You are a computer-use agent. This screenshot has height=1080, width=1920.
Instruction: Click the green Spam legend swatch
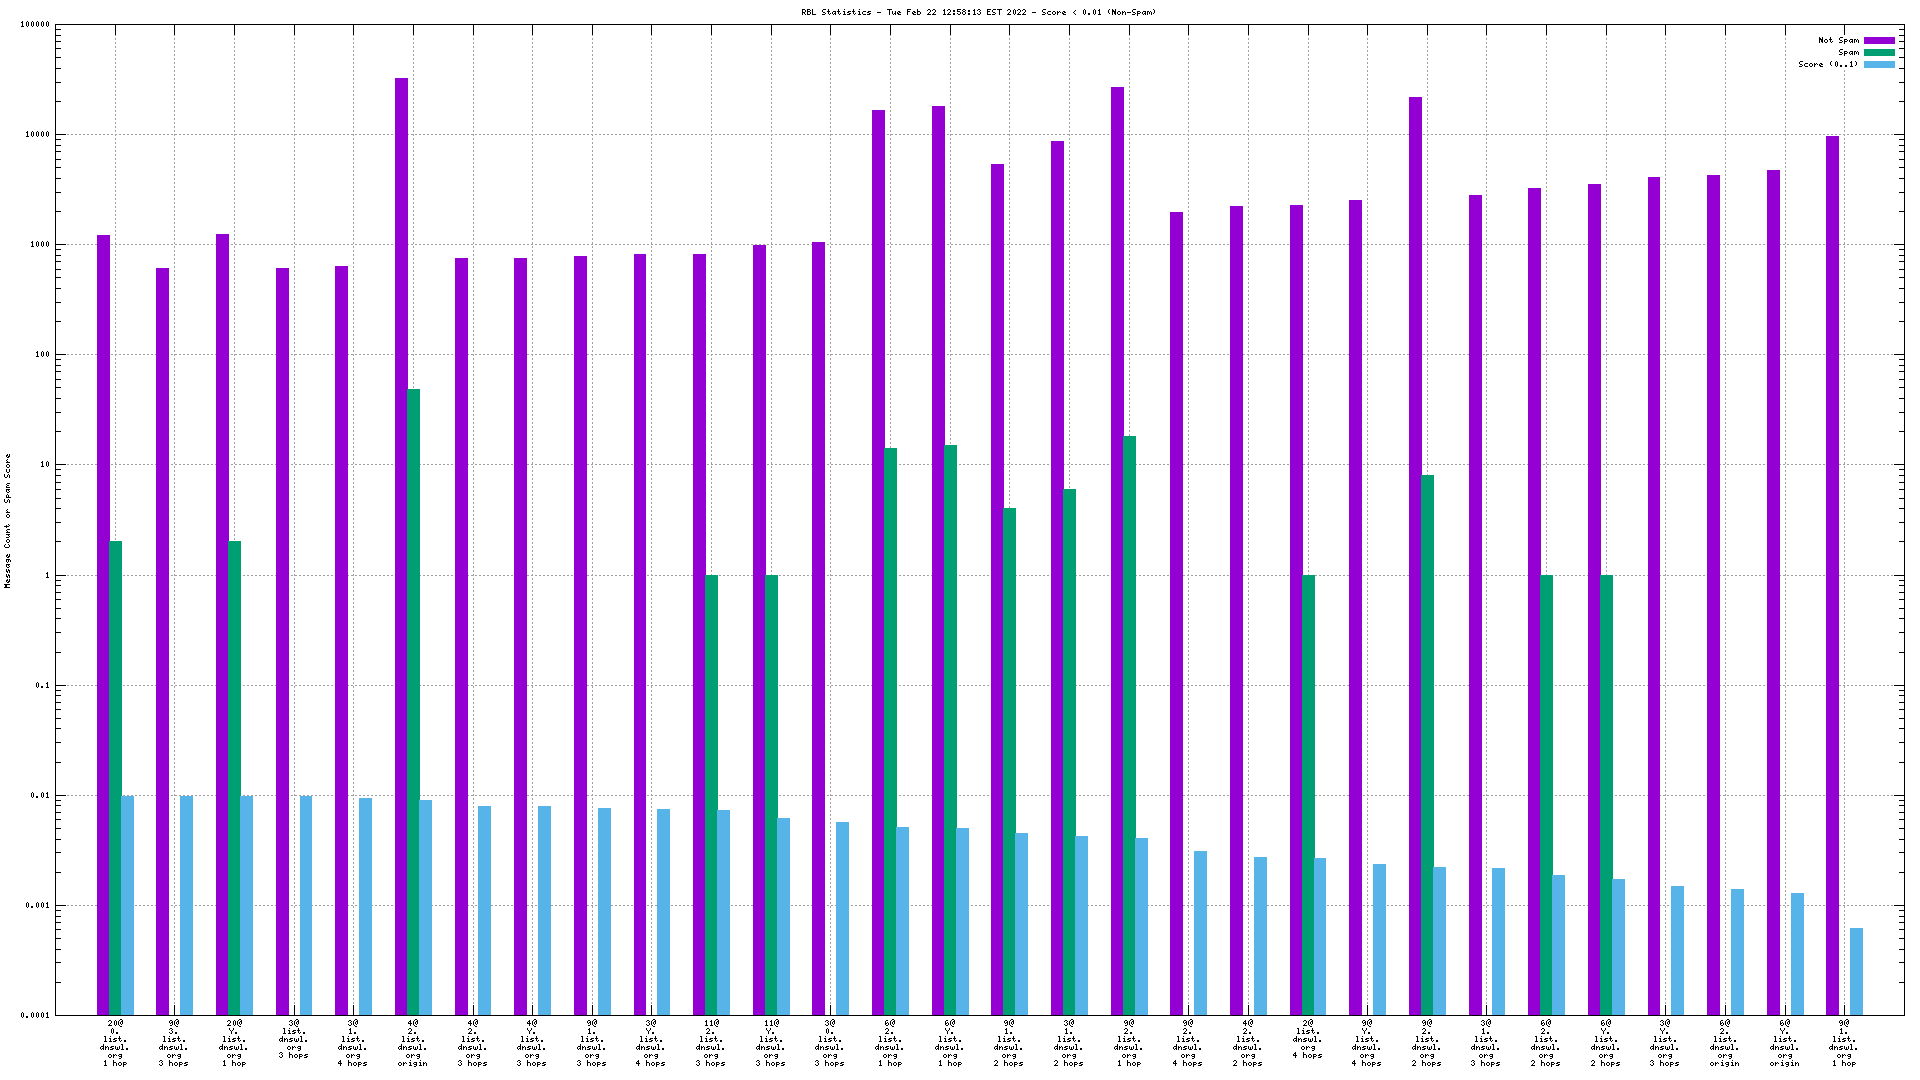(1879, 53)
